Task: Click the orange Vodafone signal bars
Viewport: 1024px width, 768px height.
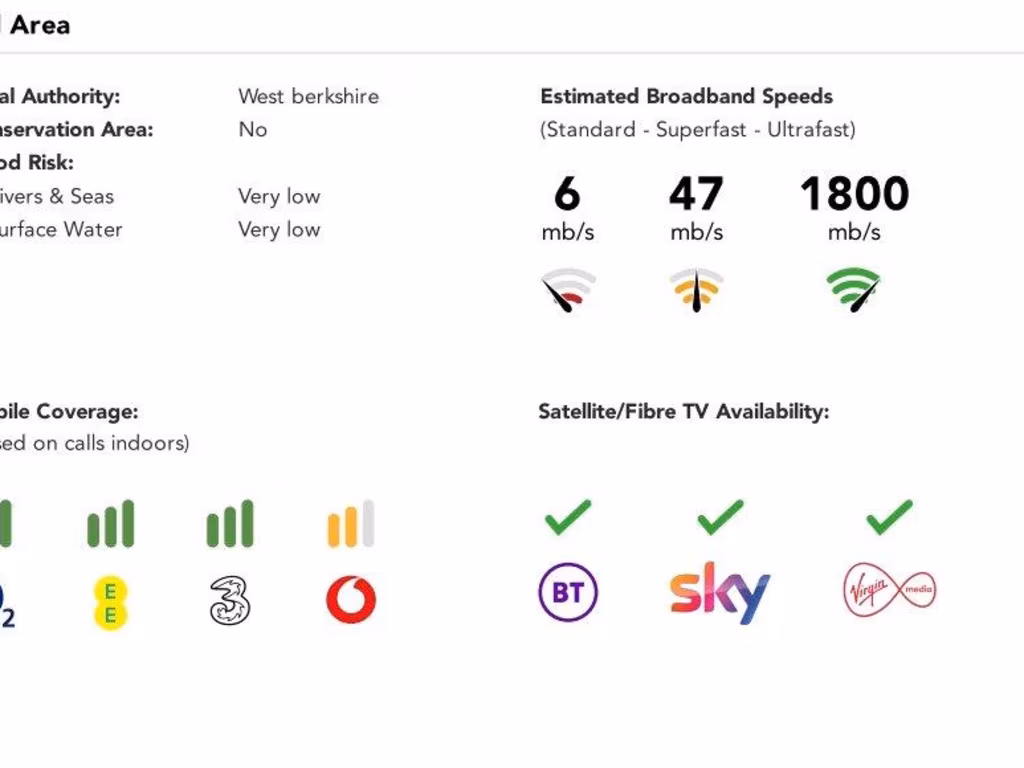Action: 351,525
